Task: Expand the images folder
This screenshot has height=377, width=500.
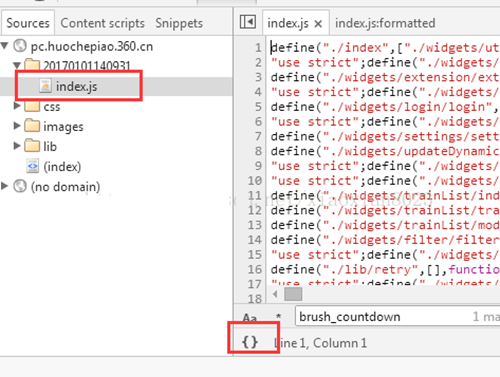Action: pos(17,126)
